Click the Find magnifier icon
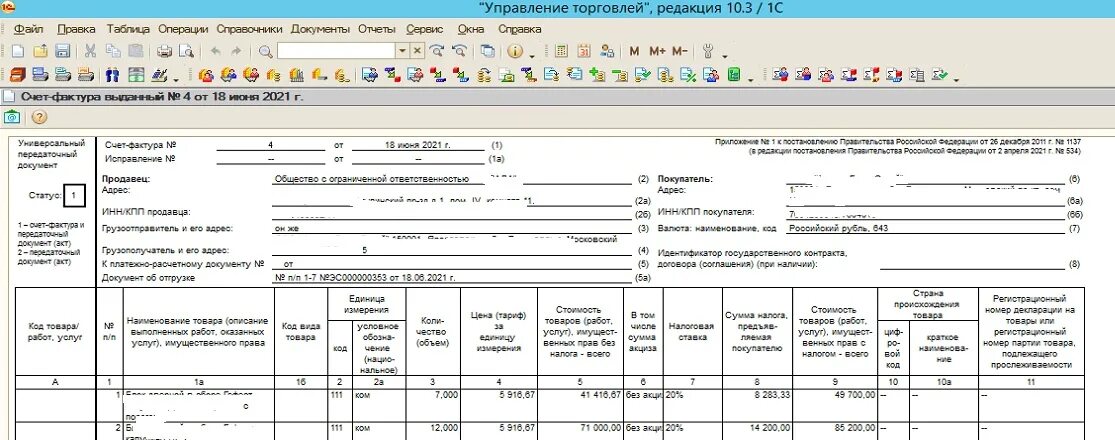 (x=265, y=51)
